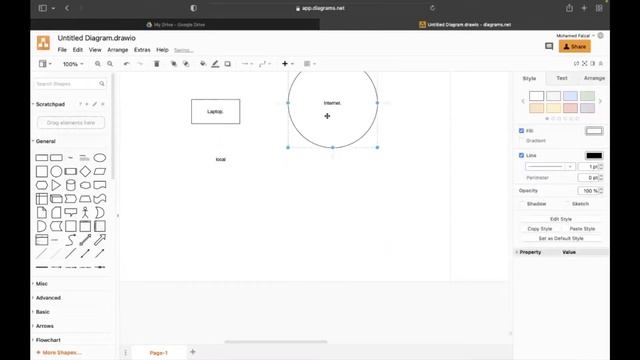
Task: Open the Arrange menu
Action: point(118,50)
